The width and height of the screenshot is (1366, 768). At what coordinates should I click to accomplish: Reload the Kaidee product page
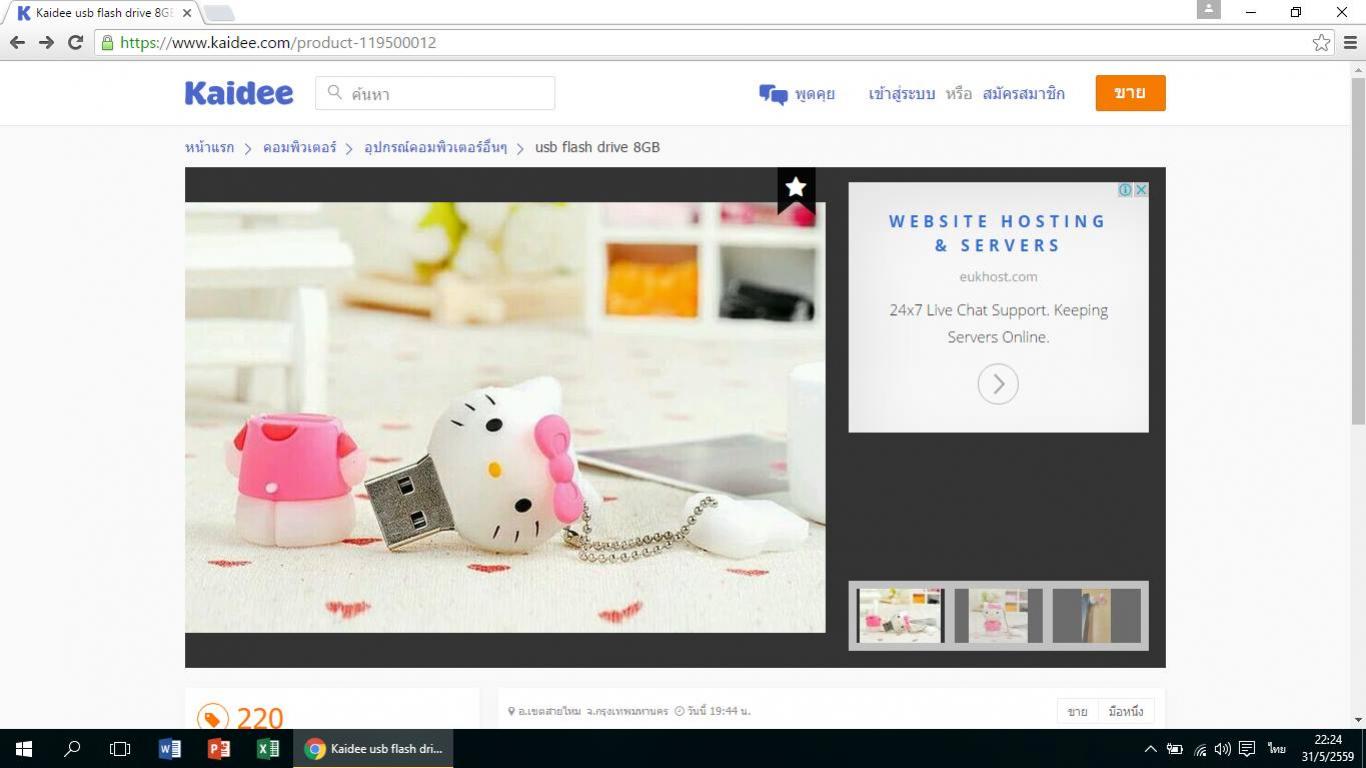75,42
